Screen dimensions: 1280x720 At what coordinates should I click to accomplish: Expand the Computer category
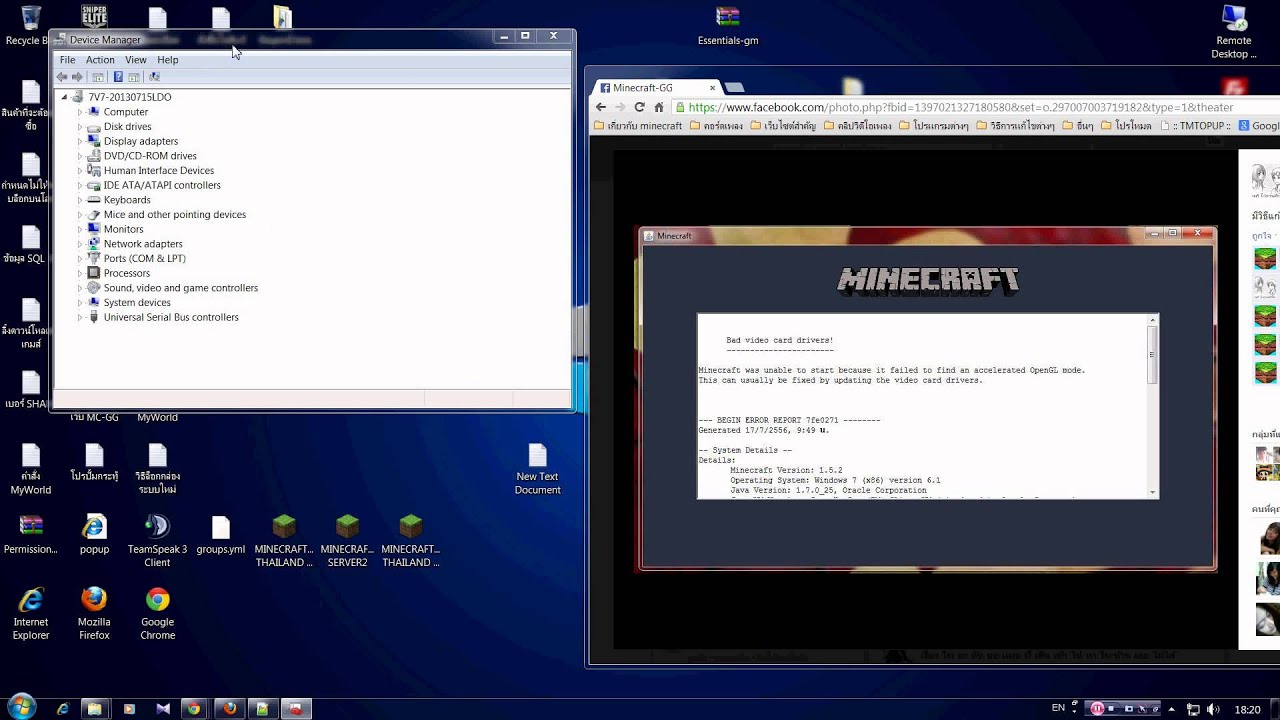coord(80,112)
